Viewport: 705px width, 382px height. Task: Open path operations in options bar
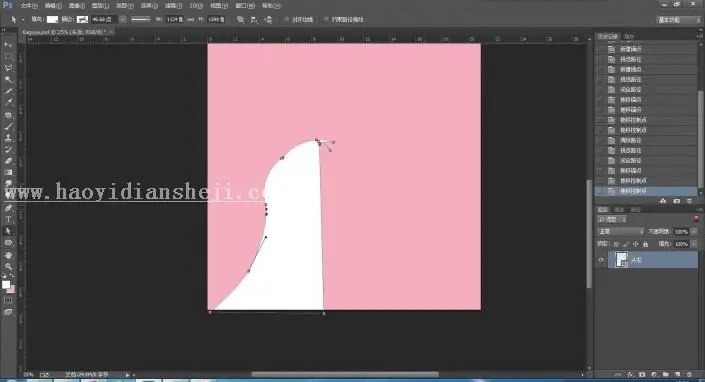(241, 19)
